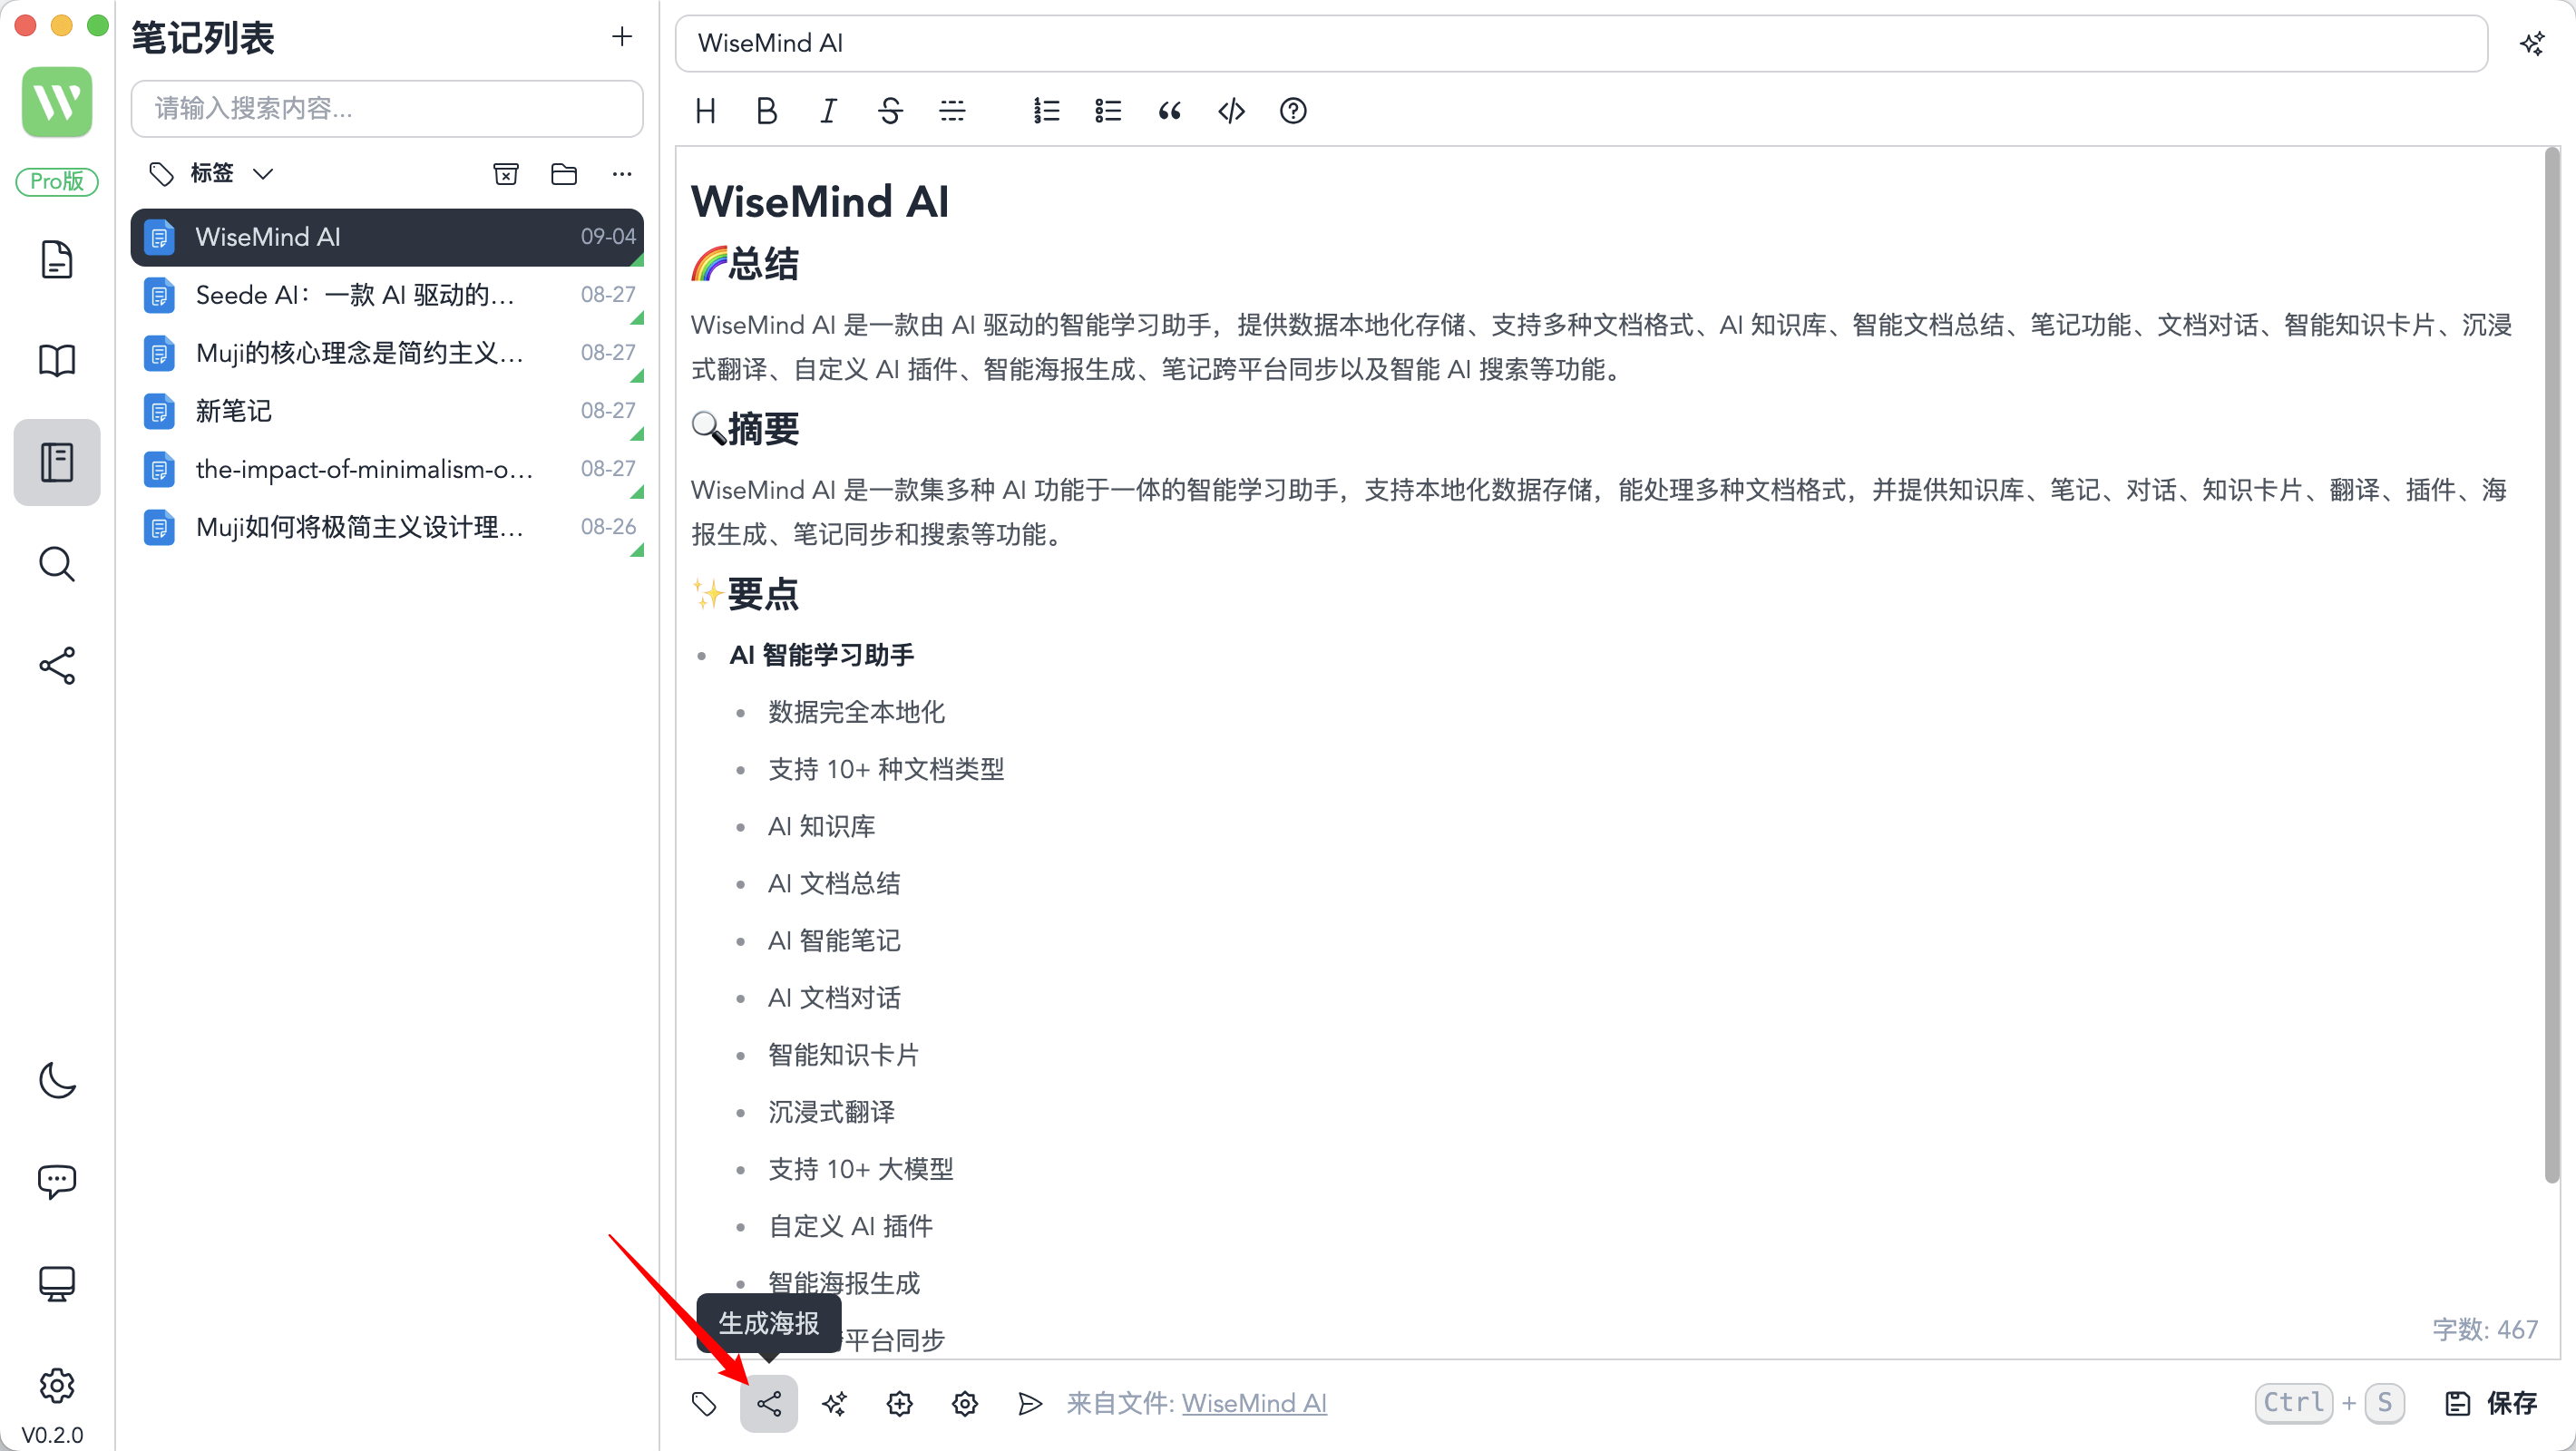
Task: Click the bullet 数据完全本地化
Action: [x=856, y=712]
